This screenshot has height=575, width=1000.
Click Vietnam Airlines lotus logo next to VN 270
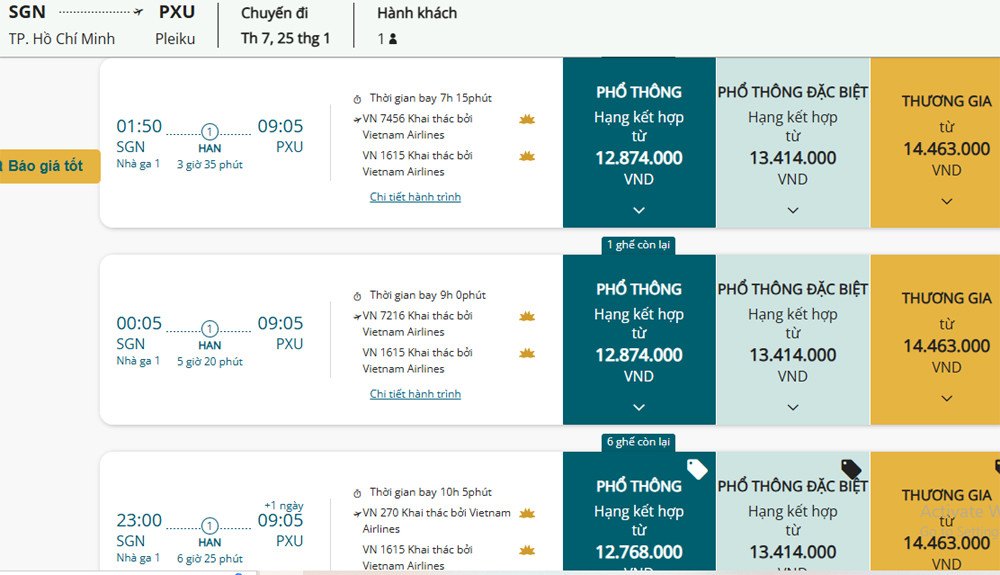[527, 513]
